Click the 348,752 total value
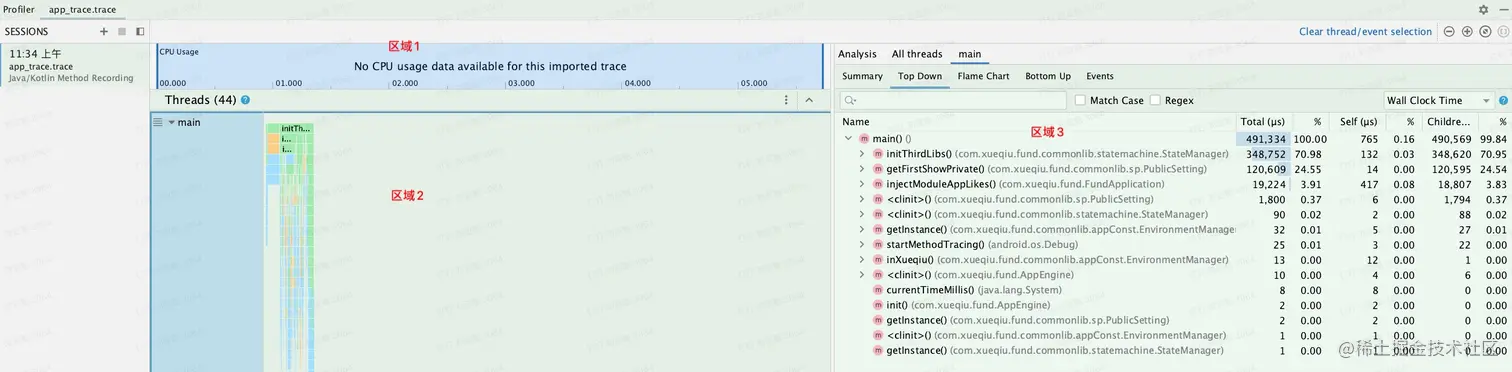The width and height of the screenshot is (1512, 372). [1265, 154]
